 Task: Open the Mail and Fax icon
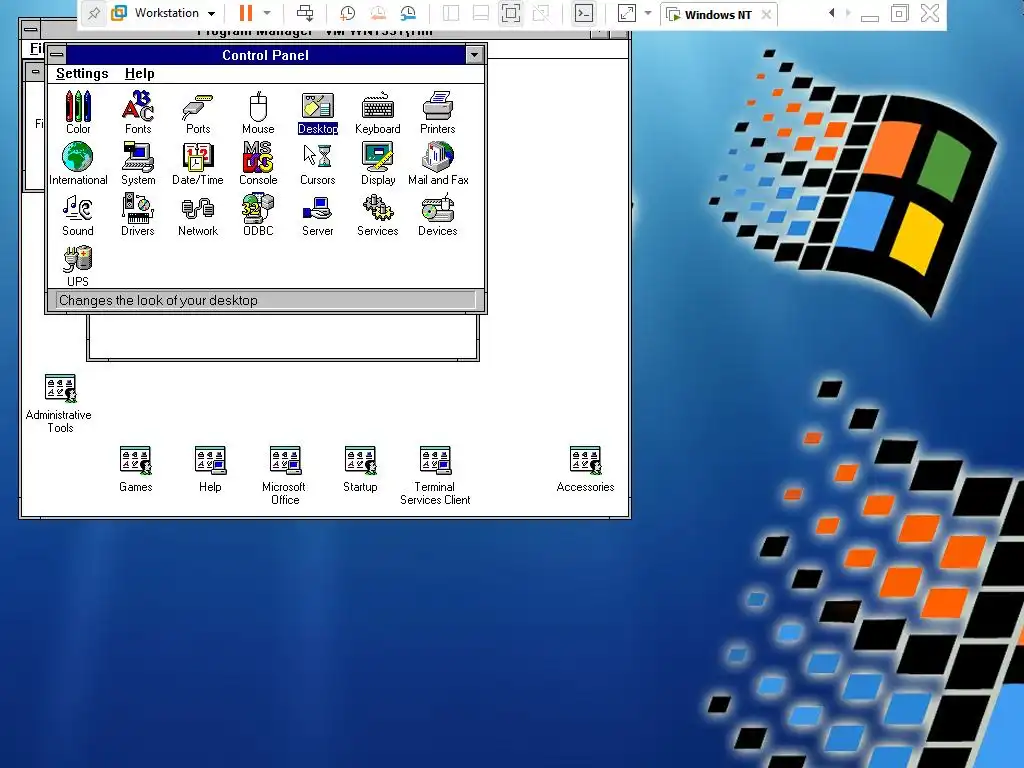[438, 163]
